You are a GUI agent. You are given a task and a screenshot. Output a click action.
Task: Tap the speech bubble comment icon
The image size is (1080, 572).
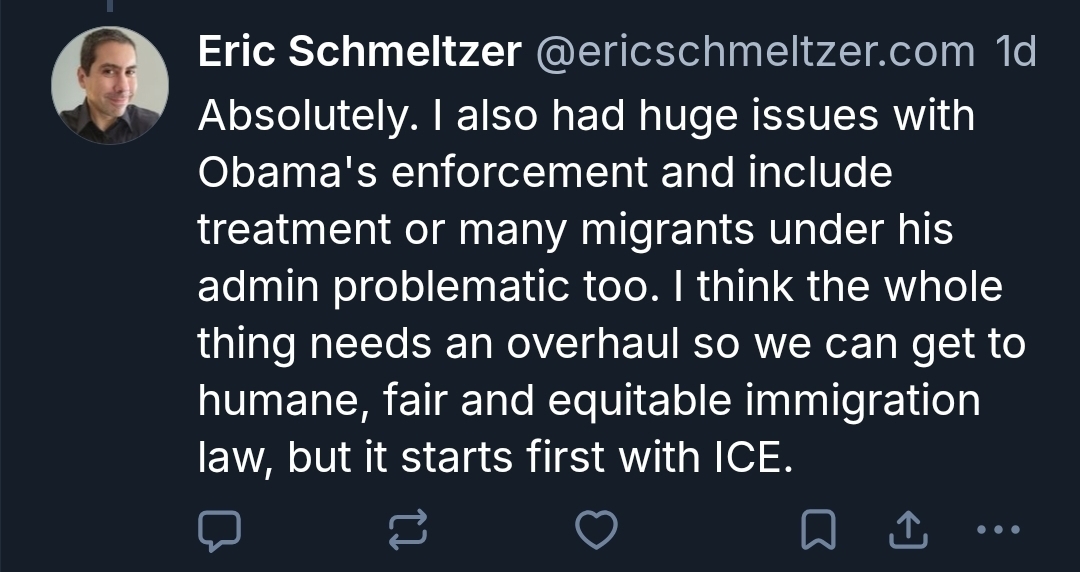219,530
